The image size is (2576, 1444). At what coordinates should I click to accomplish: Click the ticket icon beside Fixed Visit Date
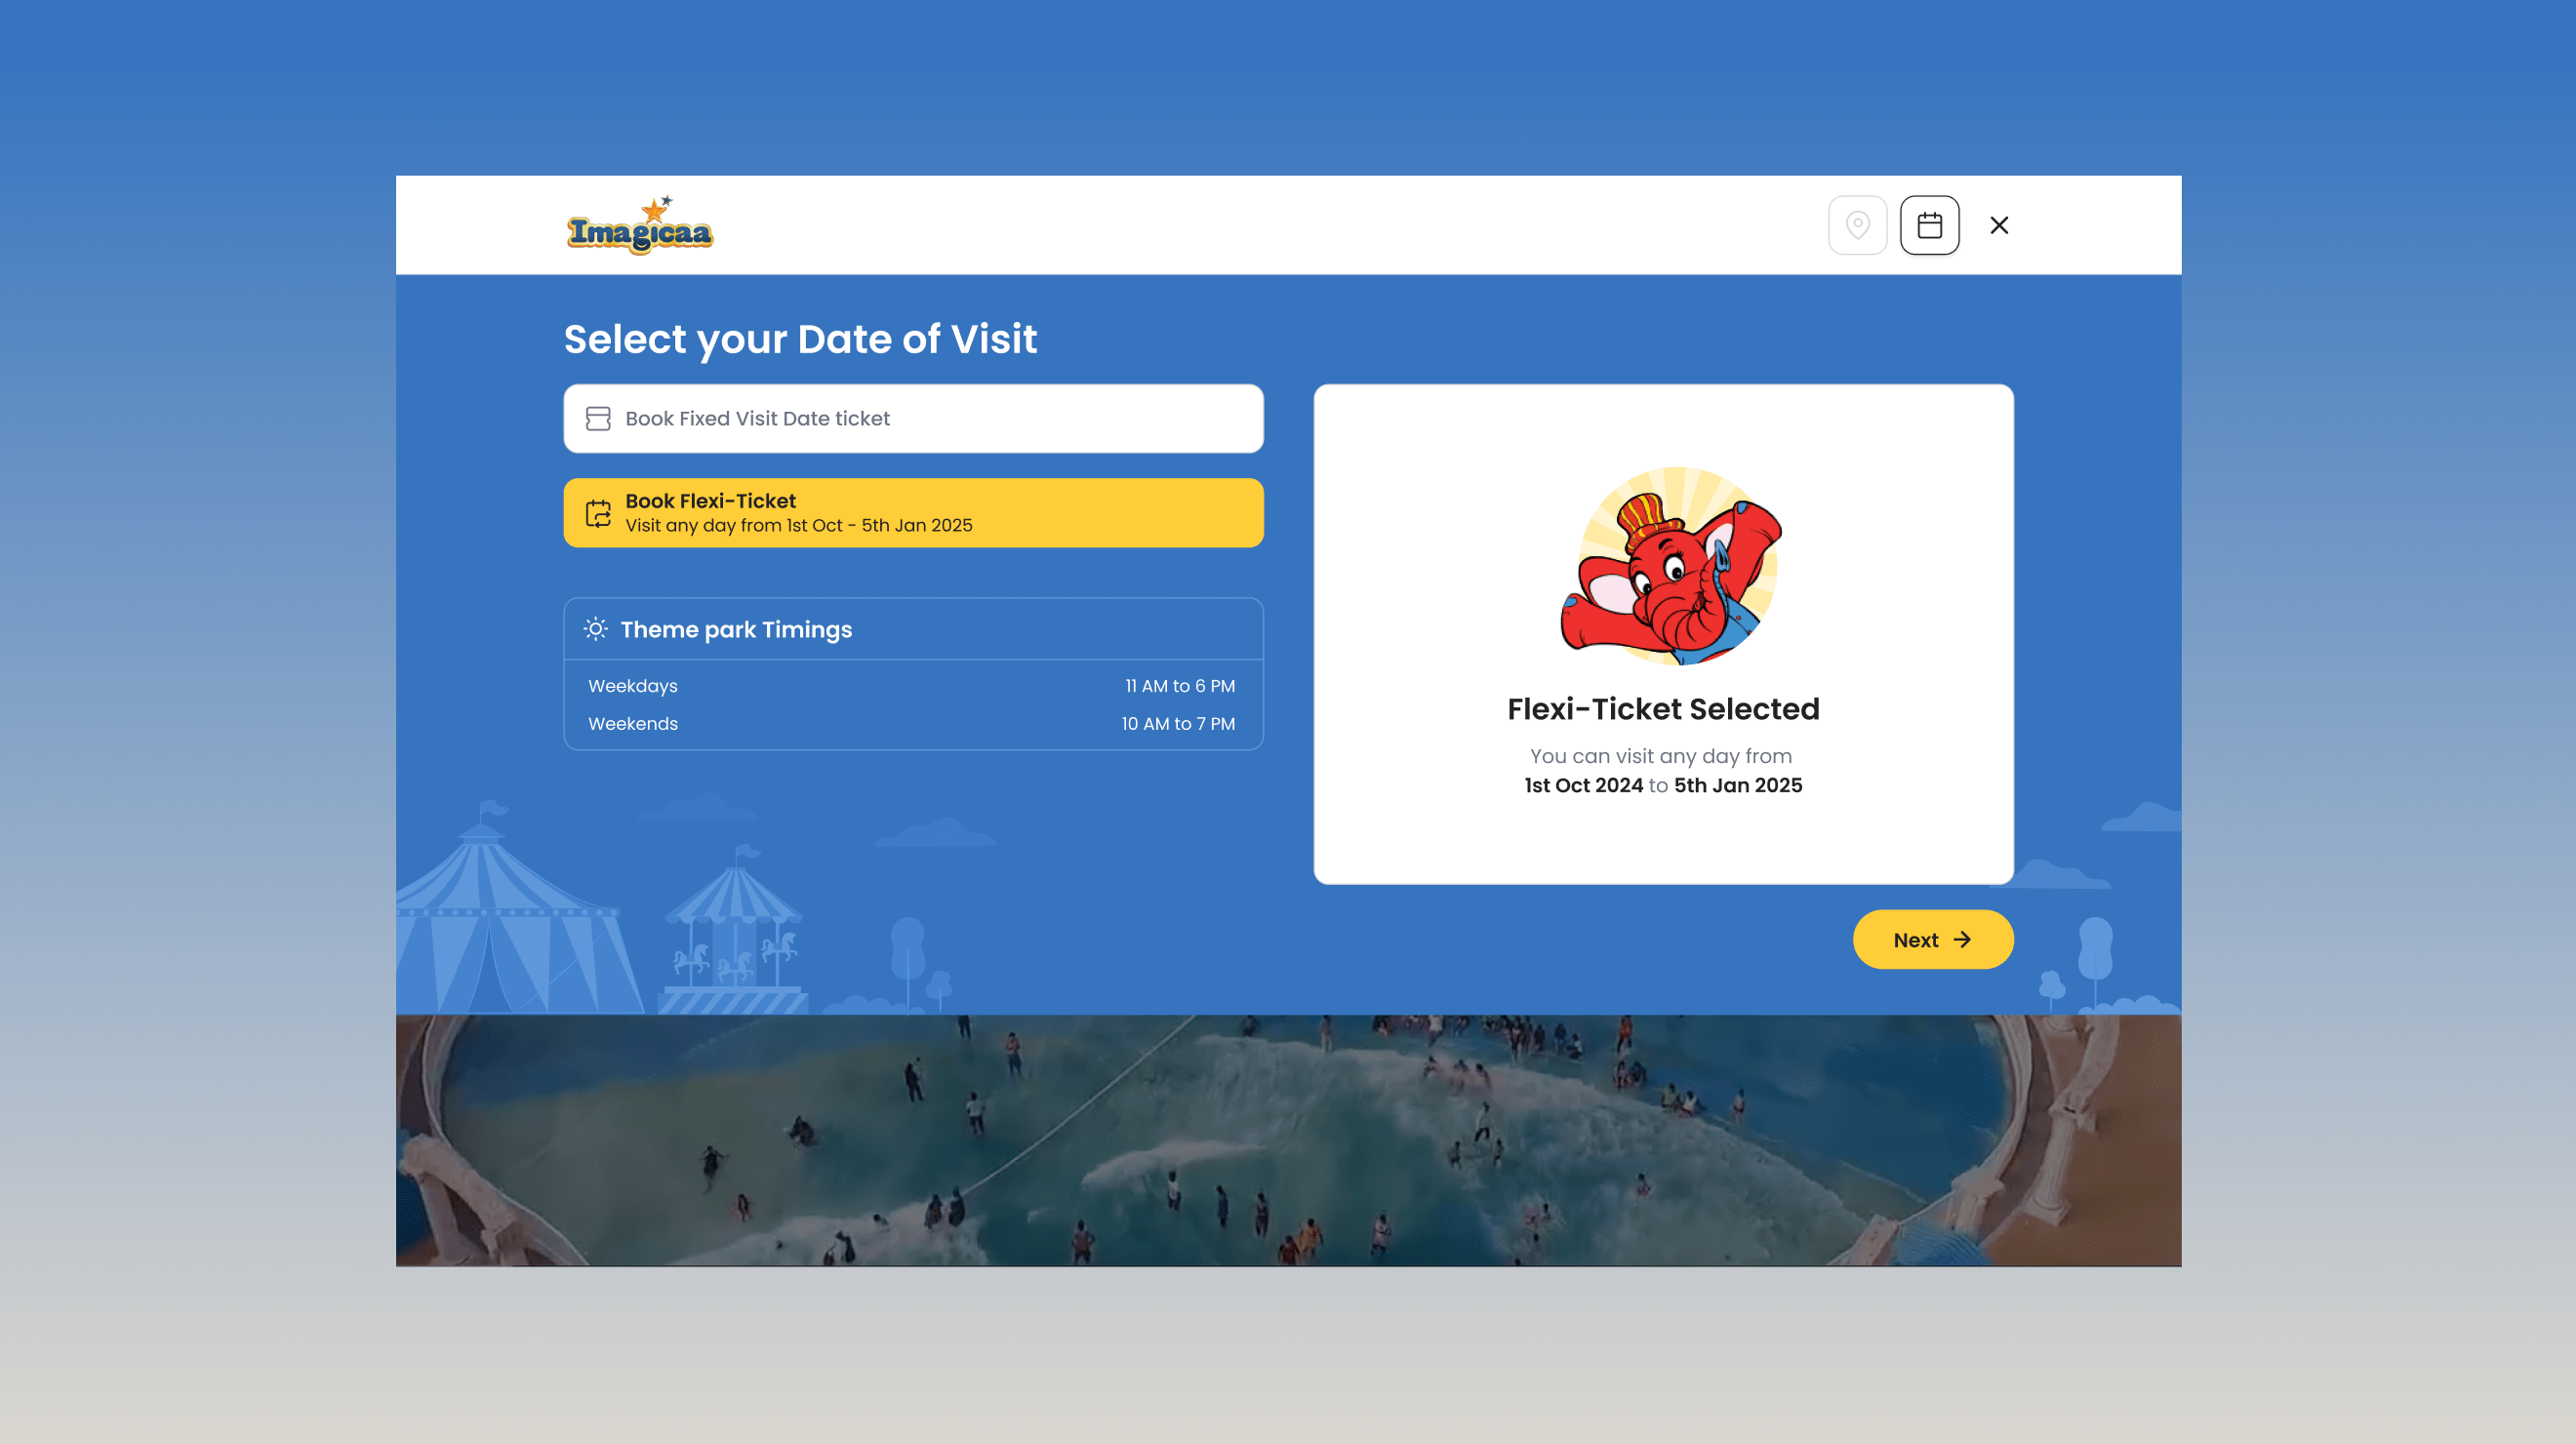pyautogui.click(x=598, y=418)
